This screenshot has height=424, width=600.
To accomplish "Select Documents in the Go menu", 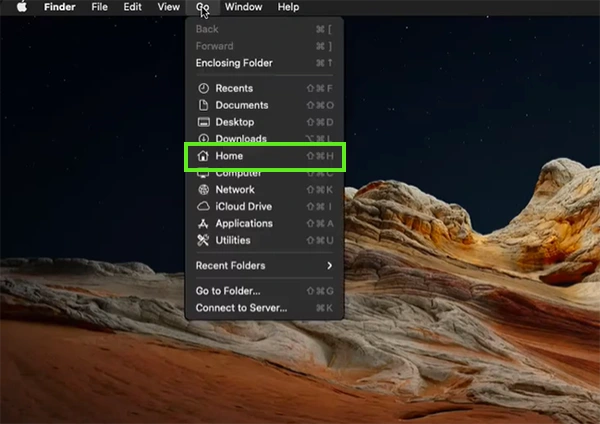I will (264, 105).
